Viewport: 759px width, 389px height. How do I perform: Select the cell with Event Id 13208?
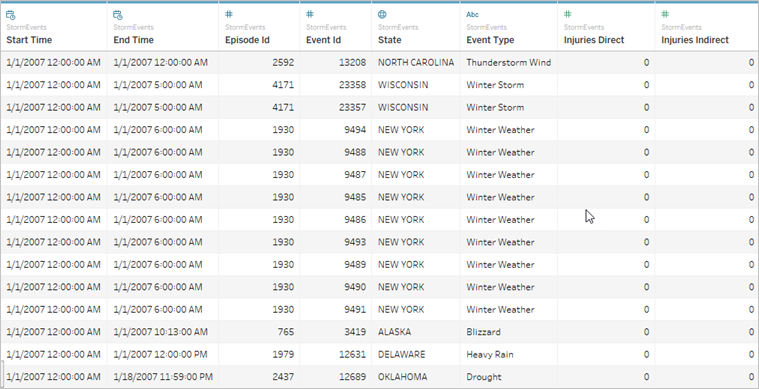tap(335, 62)
